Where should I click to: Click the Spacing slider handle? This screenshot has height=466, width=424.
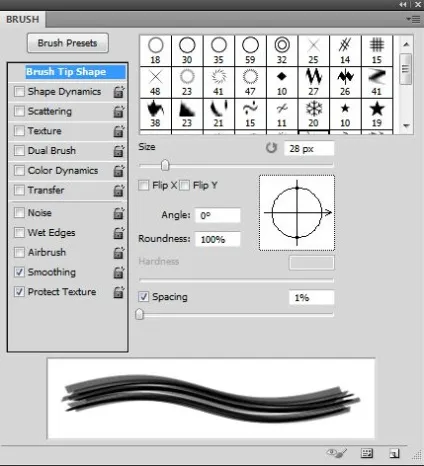pos(140,314)
